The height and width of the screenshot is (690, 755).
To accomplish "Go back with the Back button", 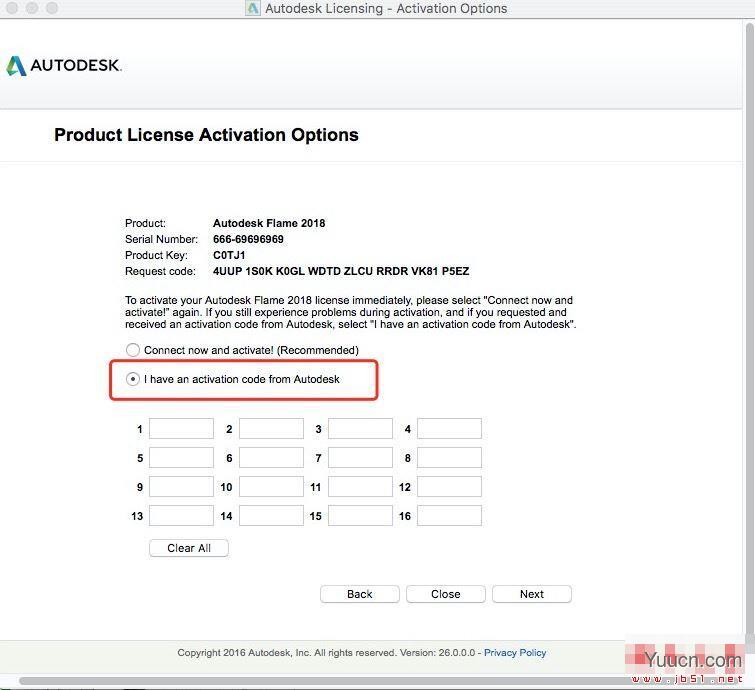I will click(x=360, y=594).
